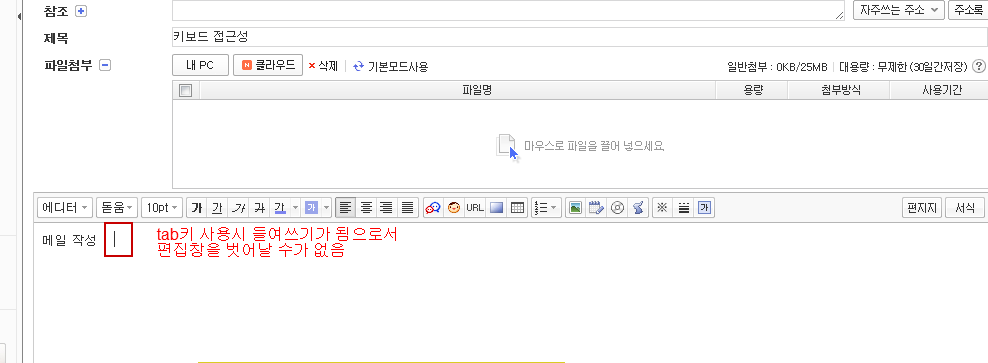The height and width of the screenshot is (363, 988).
Task: Insert a schedule with calendar icon
Action: point(596,207)
